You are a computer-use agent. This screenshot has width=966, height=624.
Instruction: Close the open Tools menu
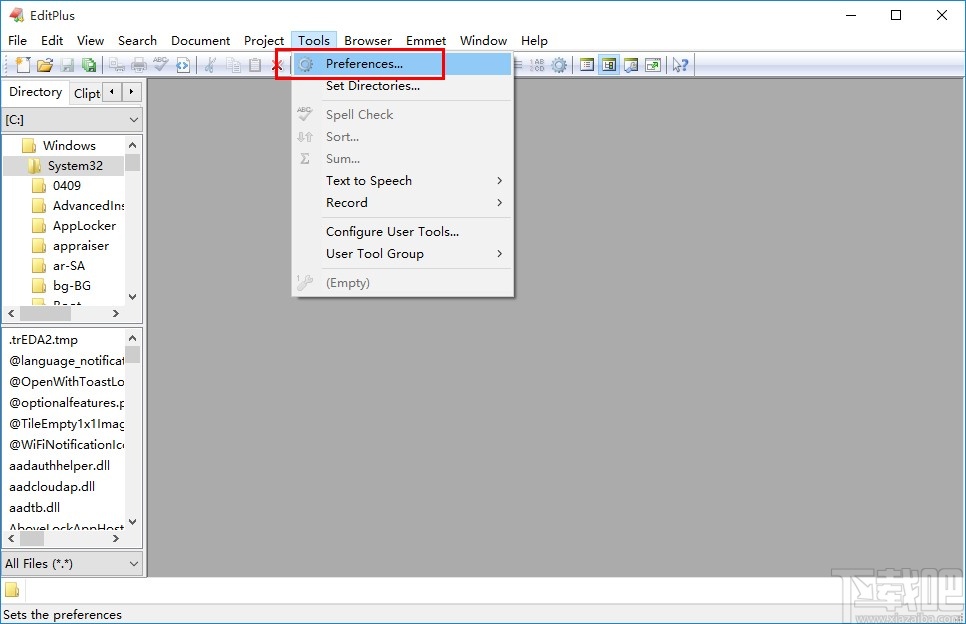(314, 41)
